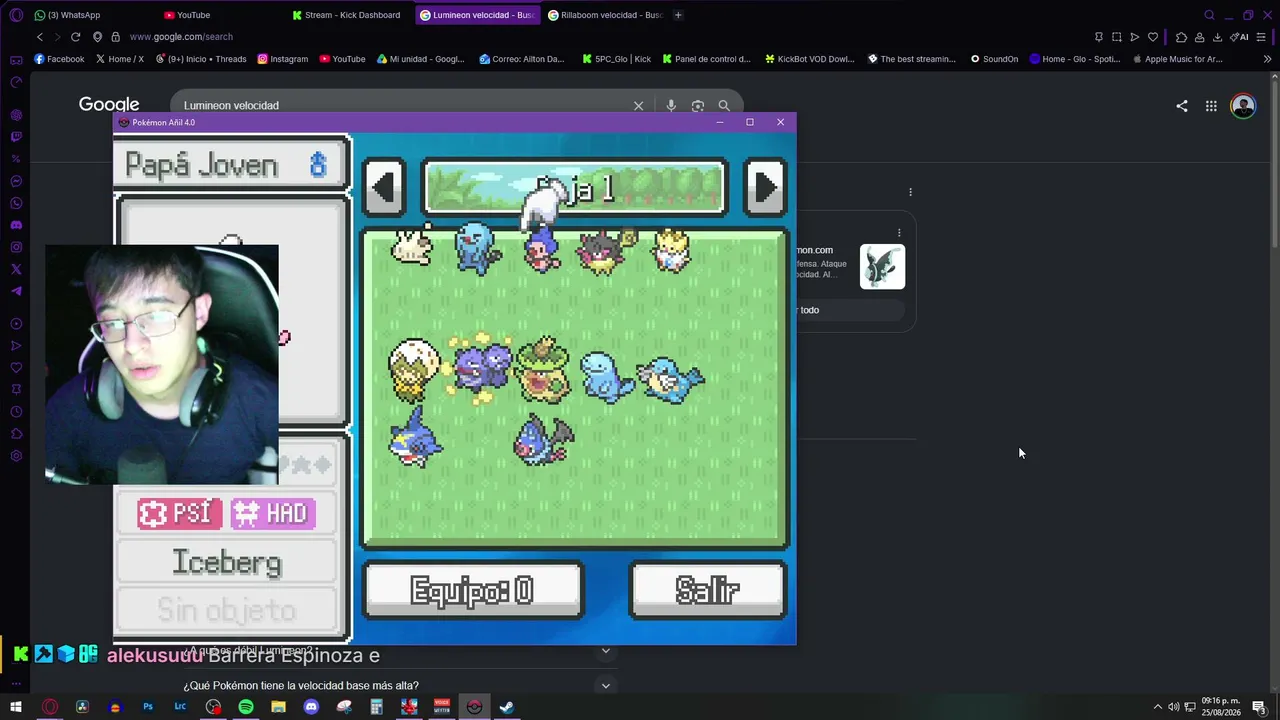Open the Google account avatar menu

coord(1243,105)
